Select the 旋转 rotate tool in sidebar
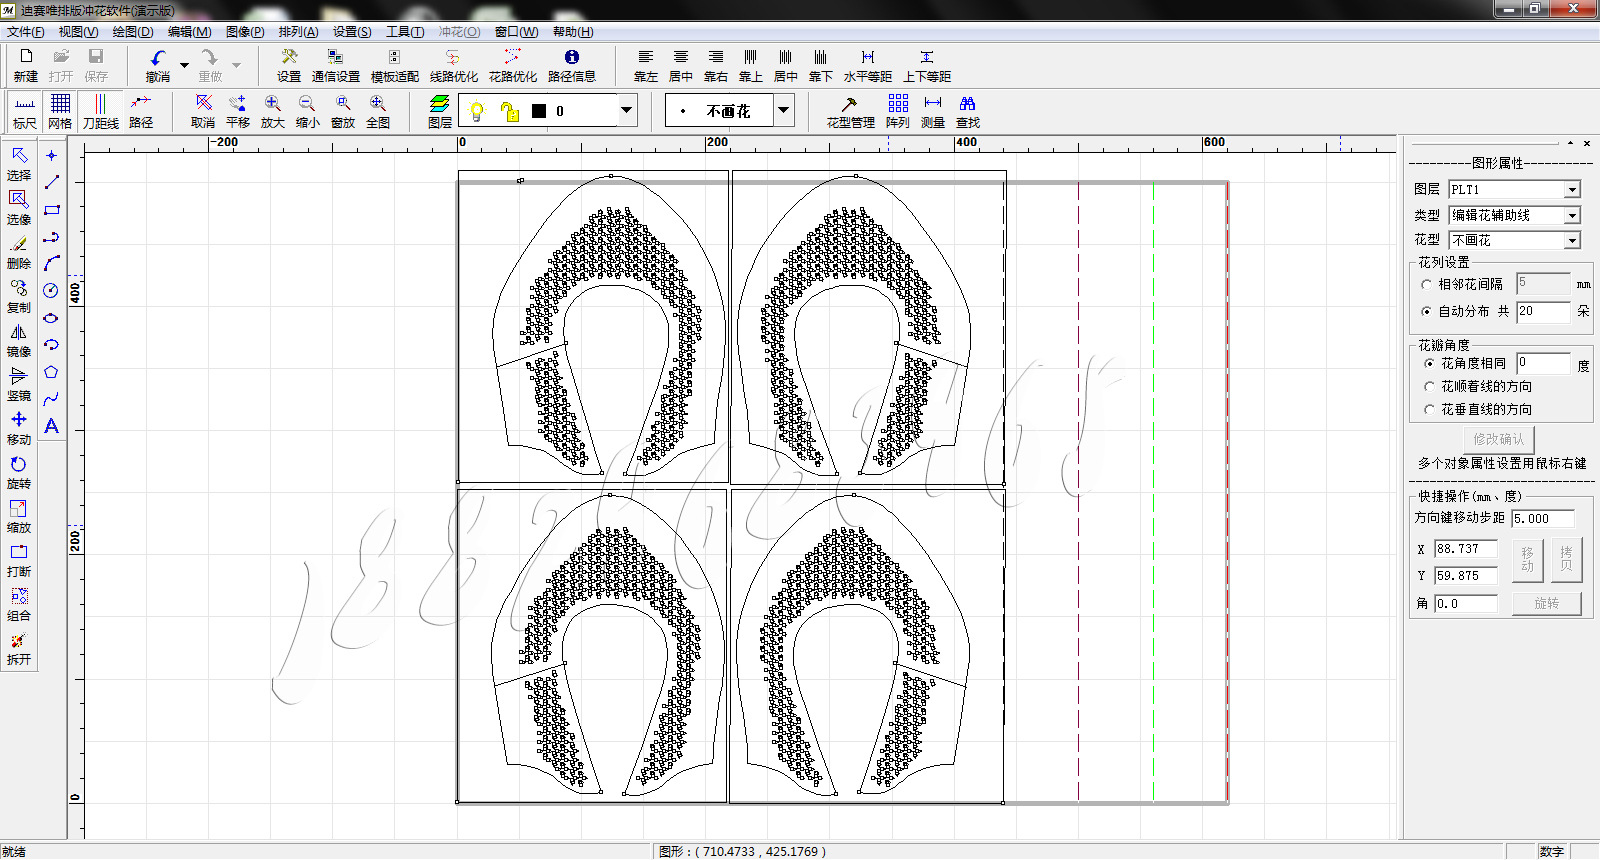The image size is (1600, 860). click(x=18, y=465)
